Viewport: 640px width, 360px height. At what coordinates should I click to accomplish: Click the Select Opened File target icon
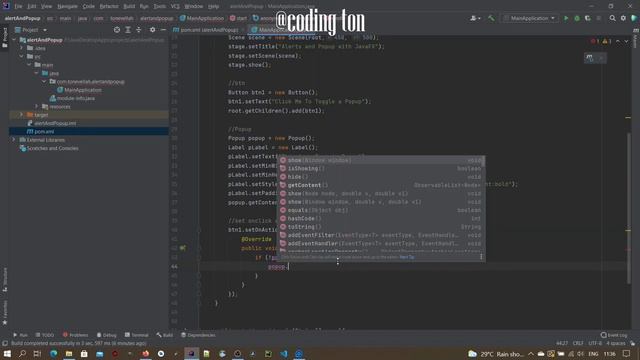coord(117,30)
